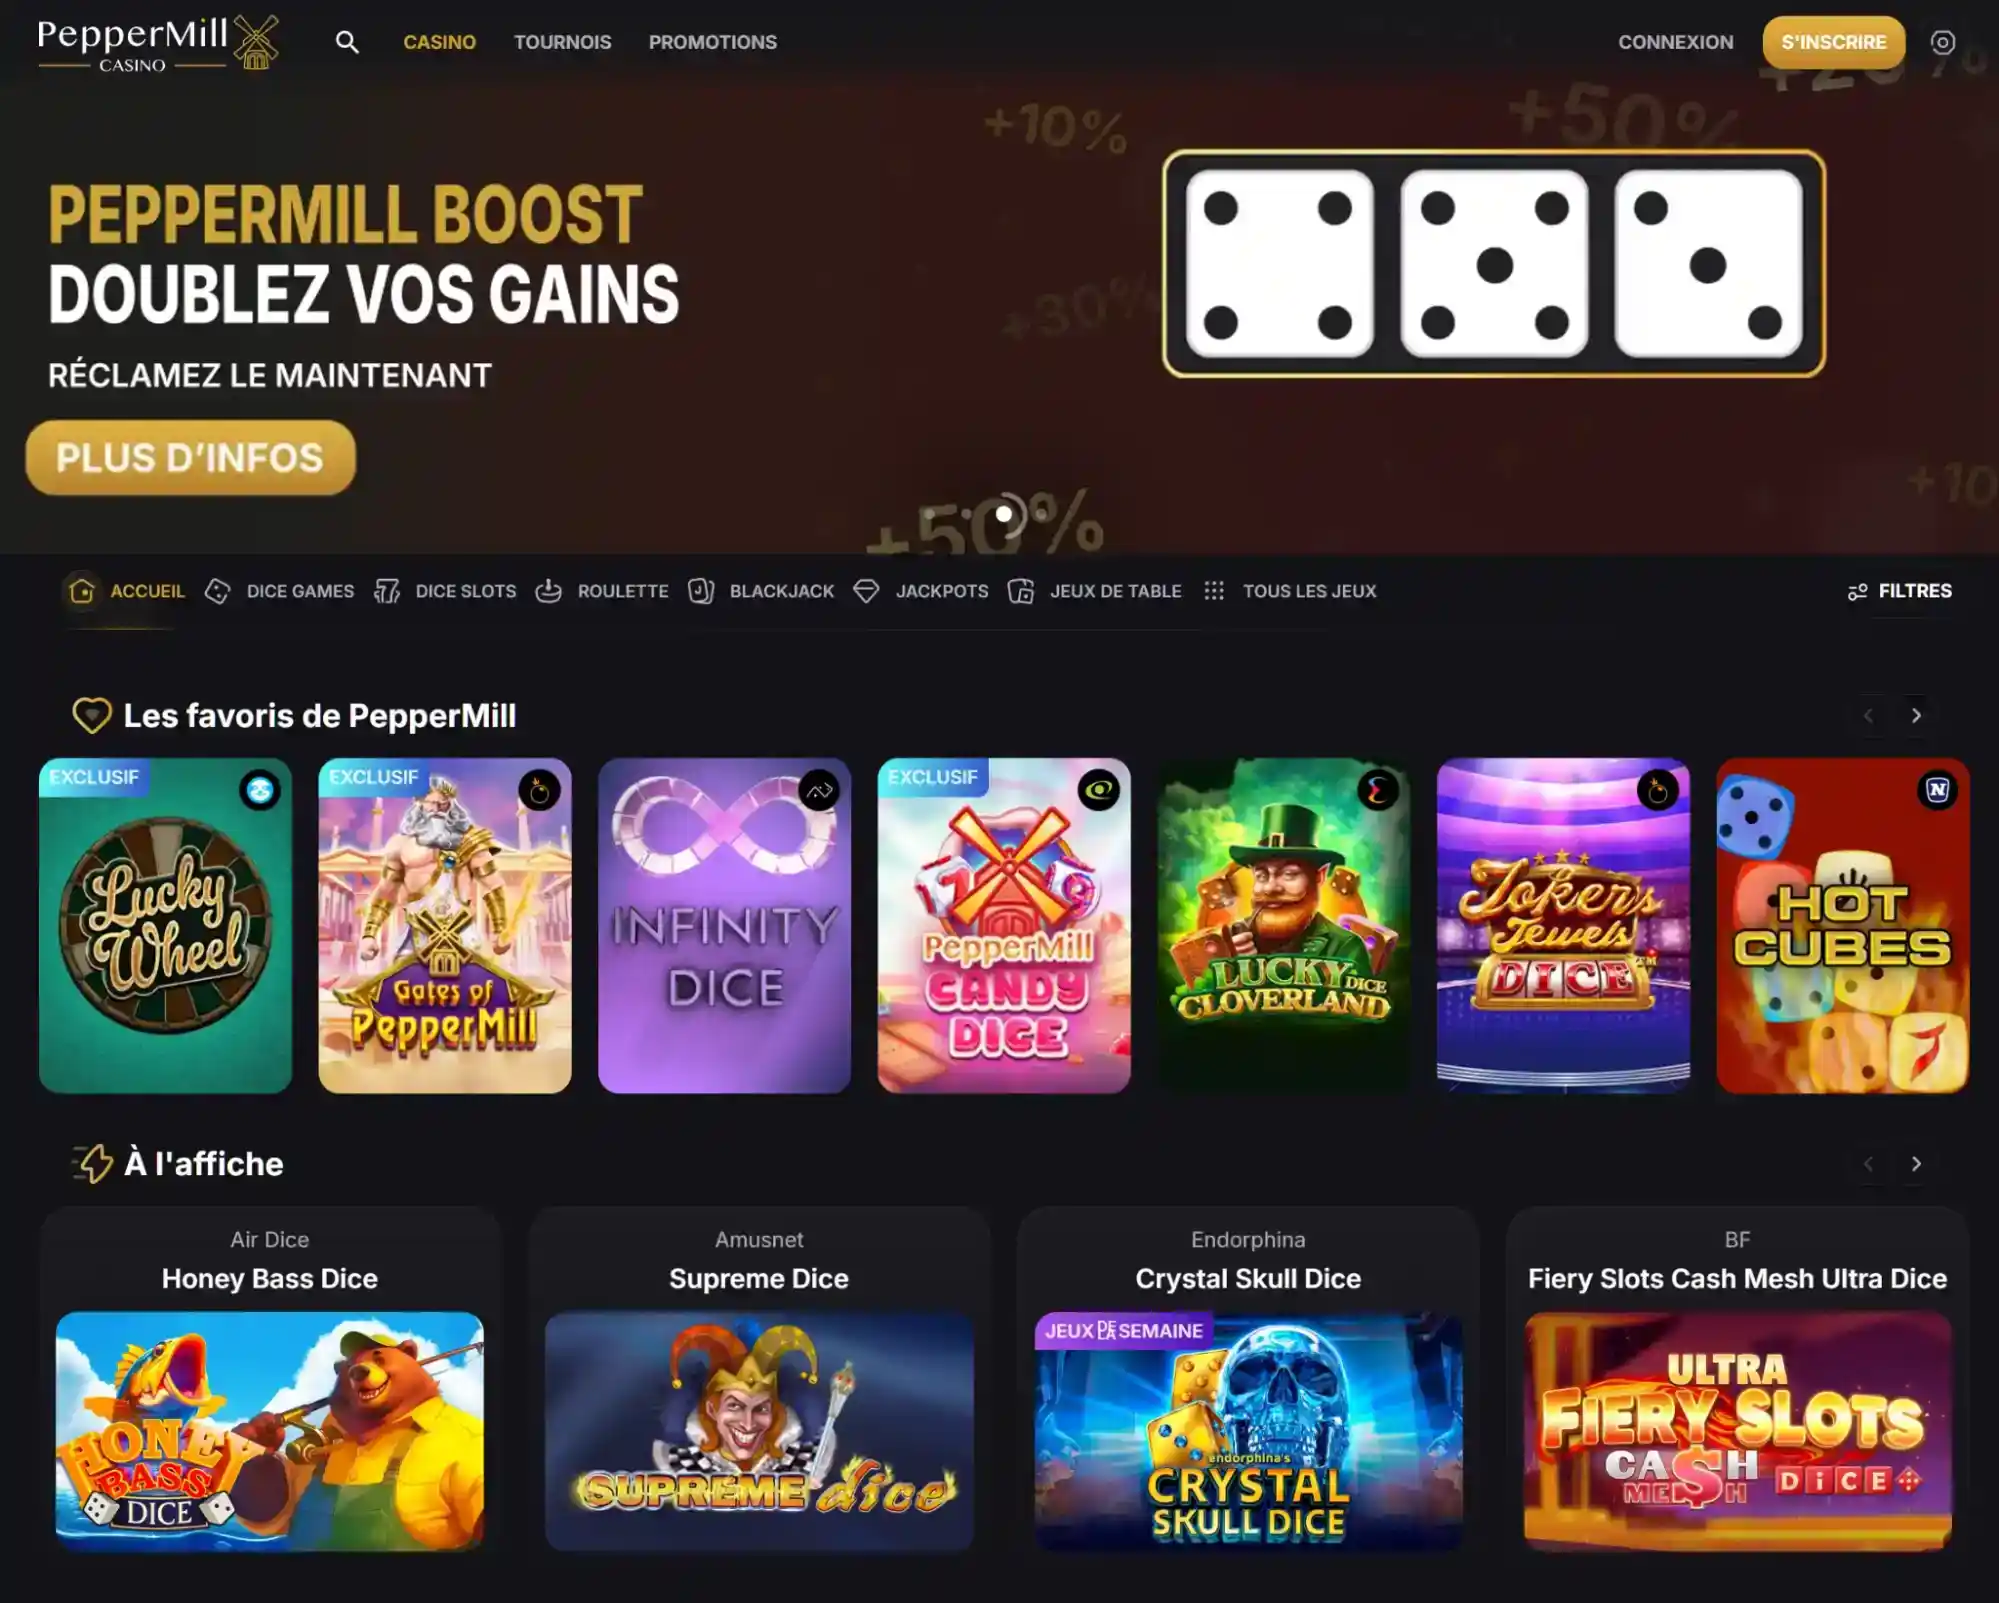Click the Plus d'infos banner button
This screenshot has width=1999, height=1603.
pos(190,457)
